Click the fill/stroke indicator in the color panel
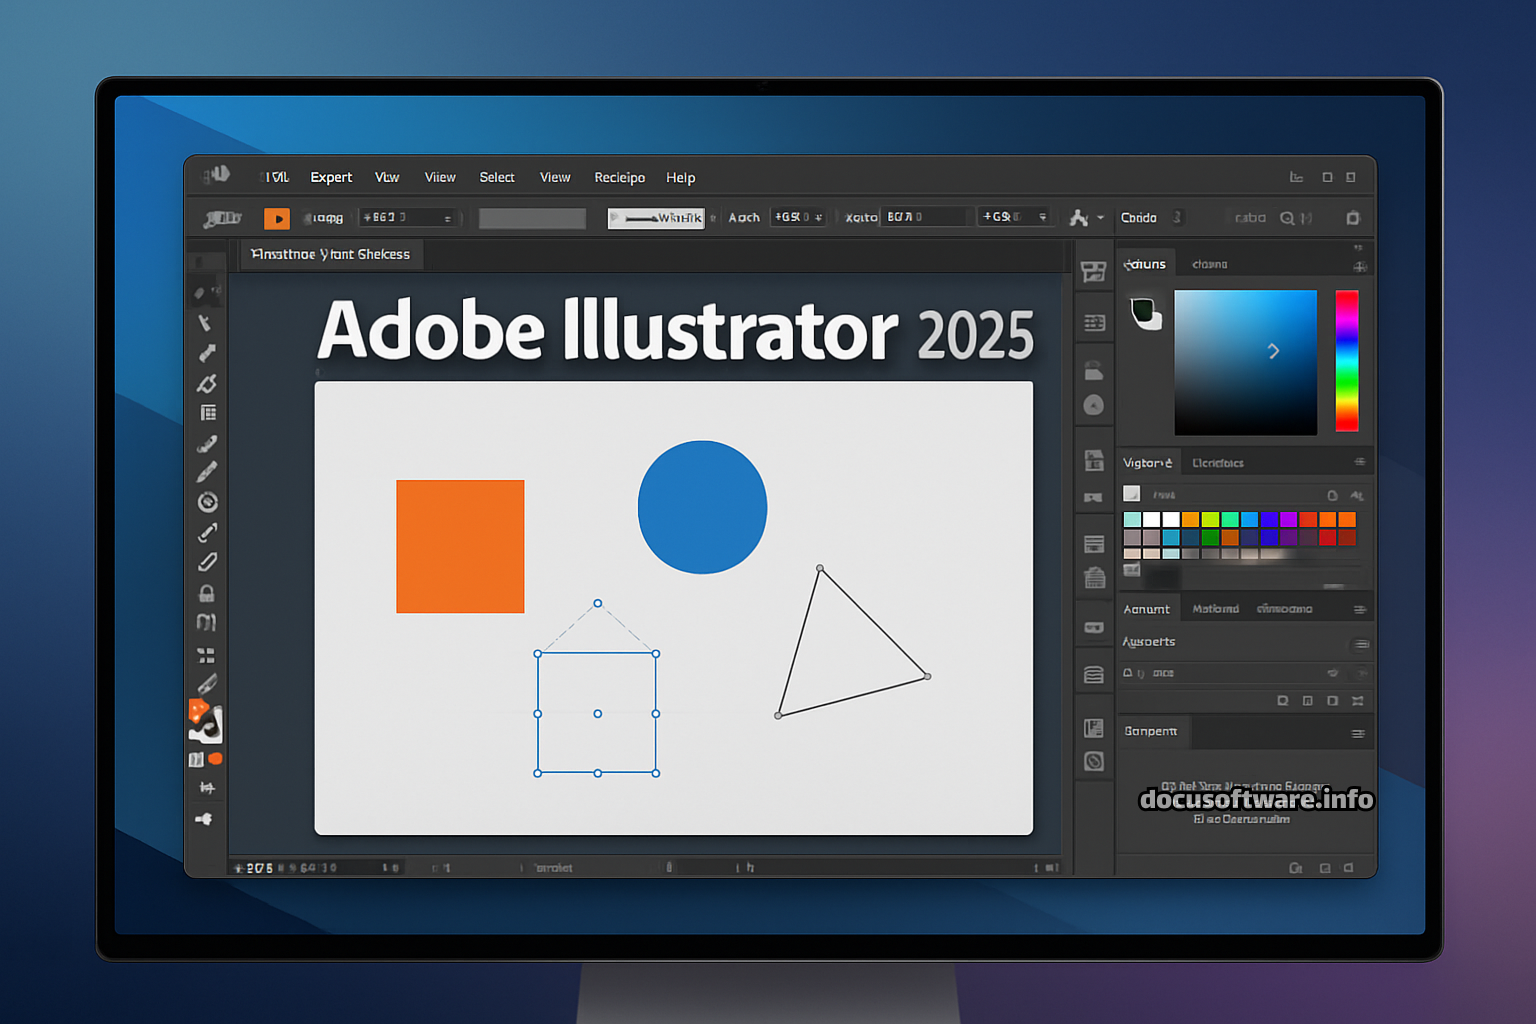The height and width of the screenshot is (1024, 1536). pyautogui.click(x=1145, y=313)
